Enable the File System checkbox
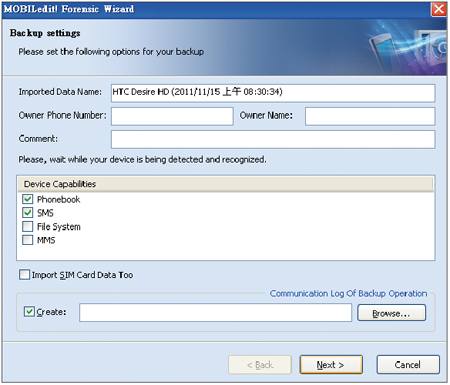The height and width of the screenshot is (385, 450). (28, 226)
